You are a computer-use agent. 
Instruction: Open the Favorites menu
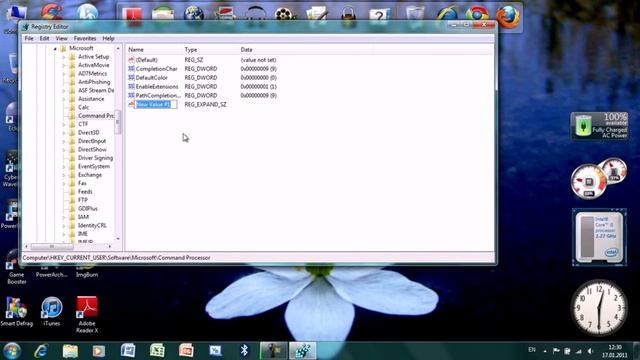[x=85, y=38]
